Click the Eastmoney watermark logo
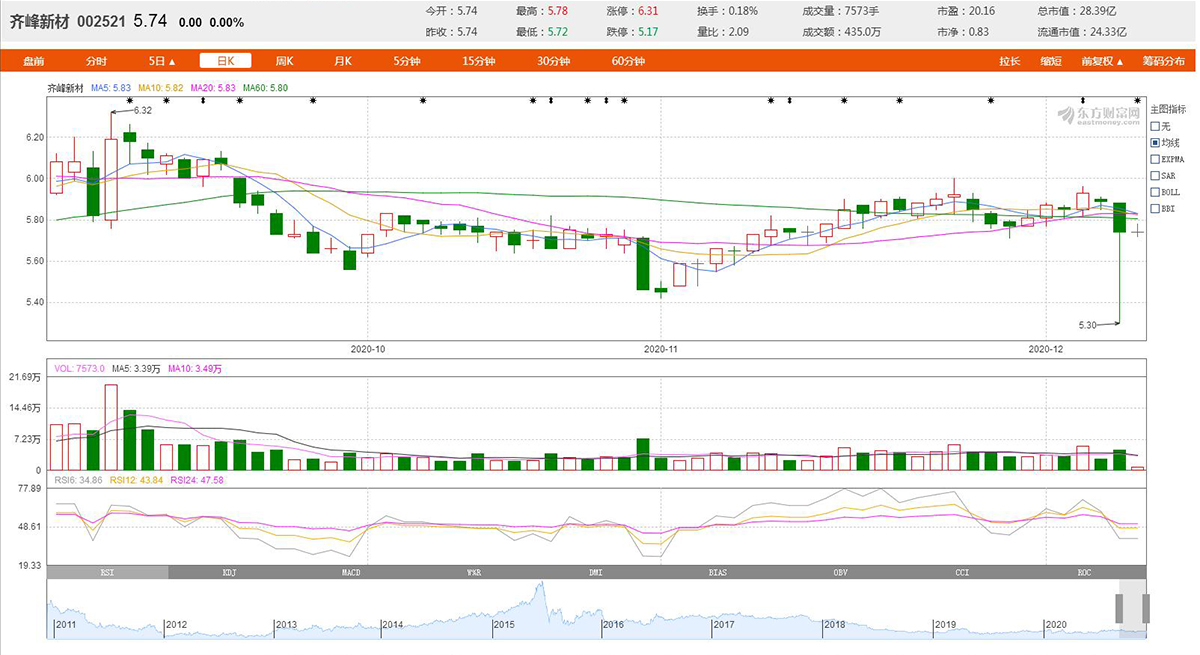This screenshot has width=1200, height=655. point(1099,115)
